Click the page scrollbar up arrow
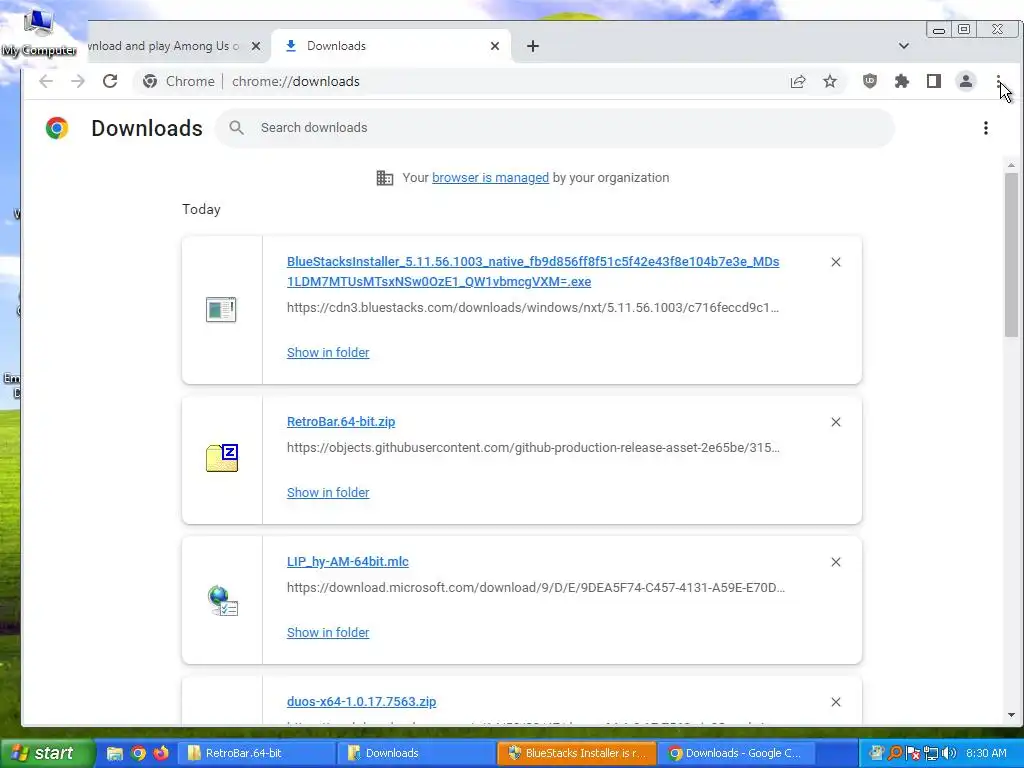Viewport: 1024px width, 768px height. point(1011,166)
